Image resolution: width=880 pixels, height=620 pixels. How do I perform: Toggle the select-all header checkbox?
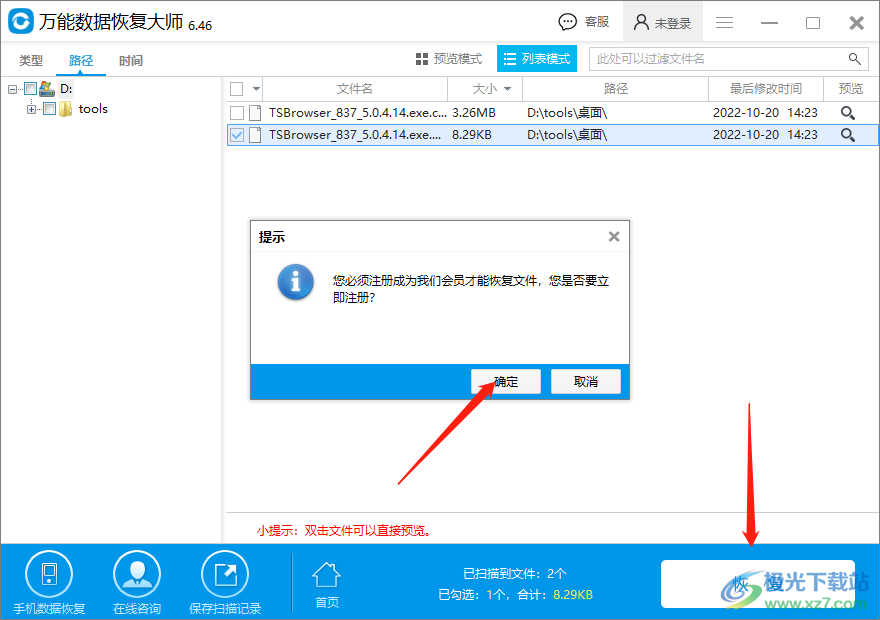pyautogui.click(x=237, y=89)
